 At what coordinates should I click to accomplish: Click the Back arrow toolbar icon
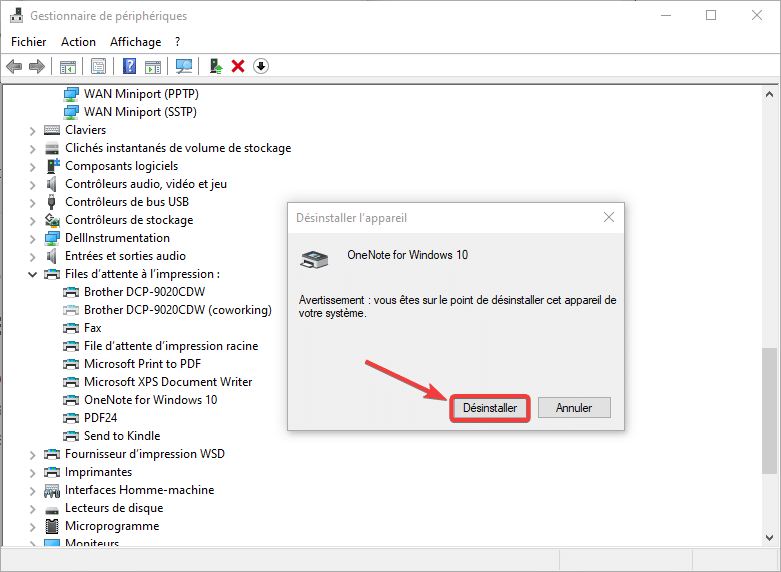pos(14,66)
